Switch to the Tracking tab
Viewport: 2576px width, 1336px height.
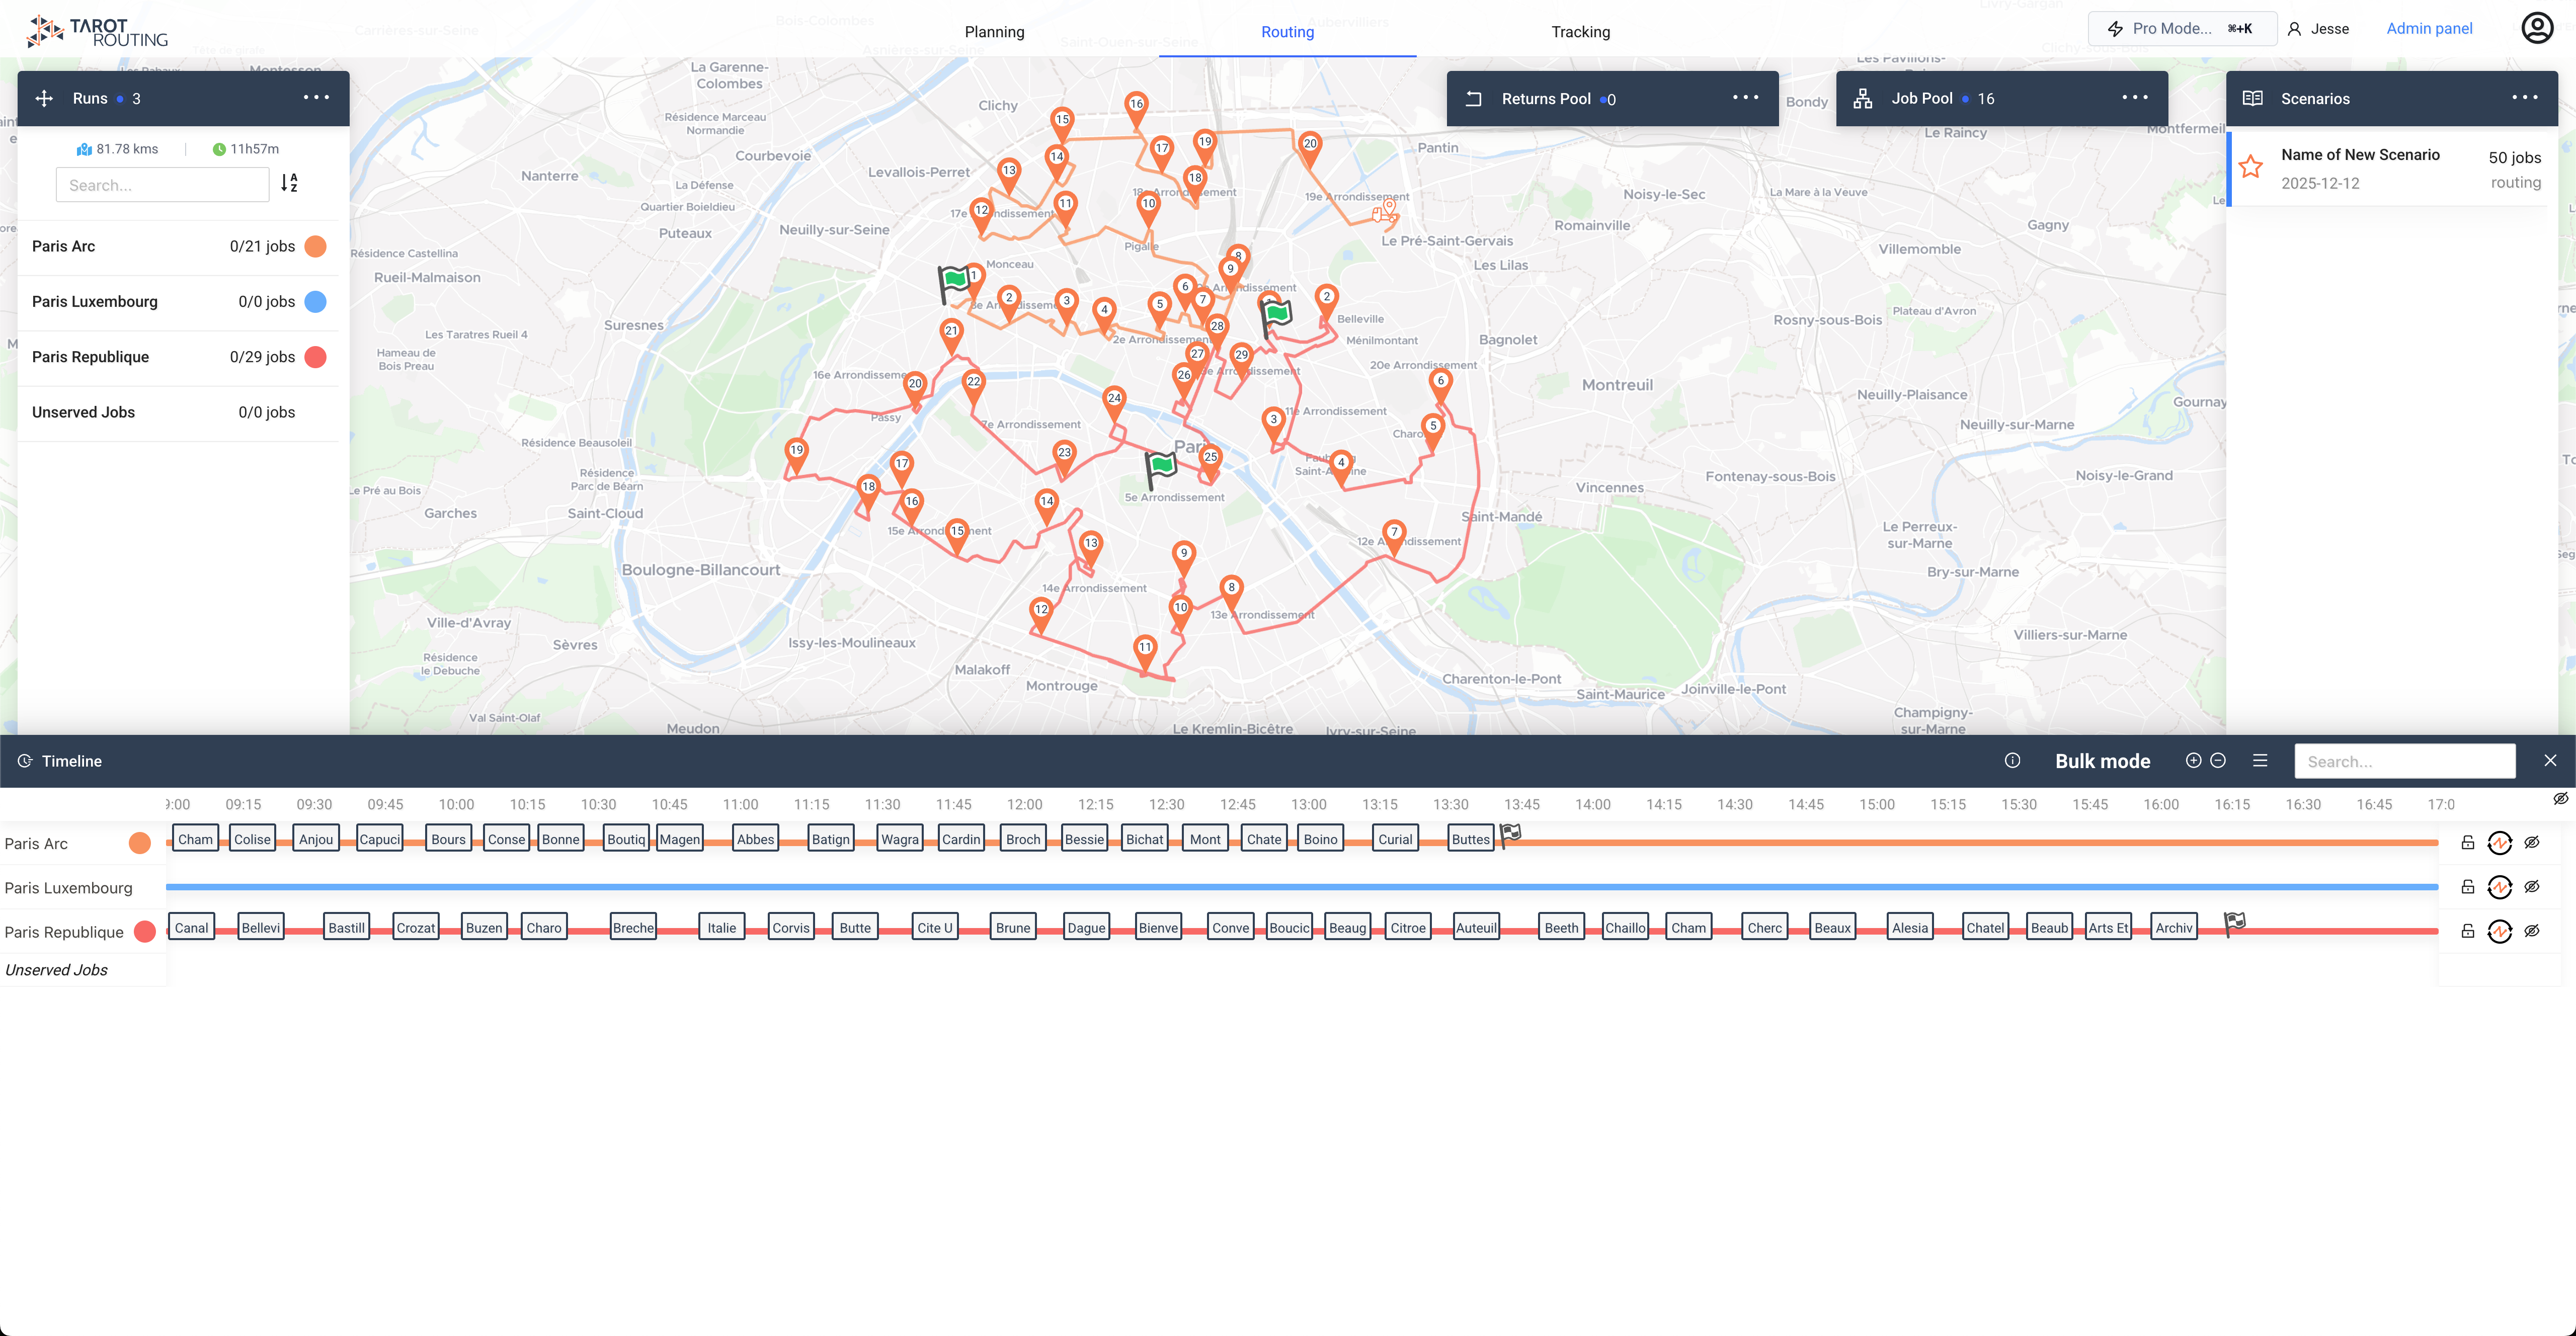pos(1580,31)
